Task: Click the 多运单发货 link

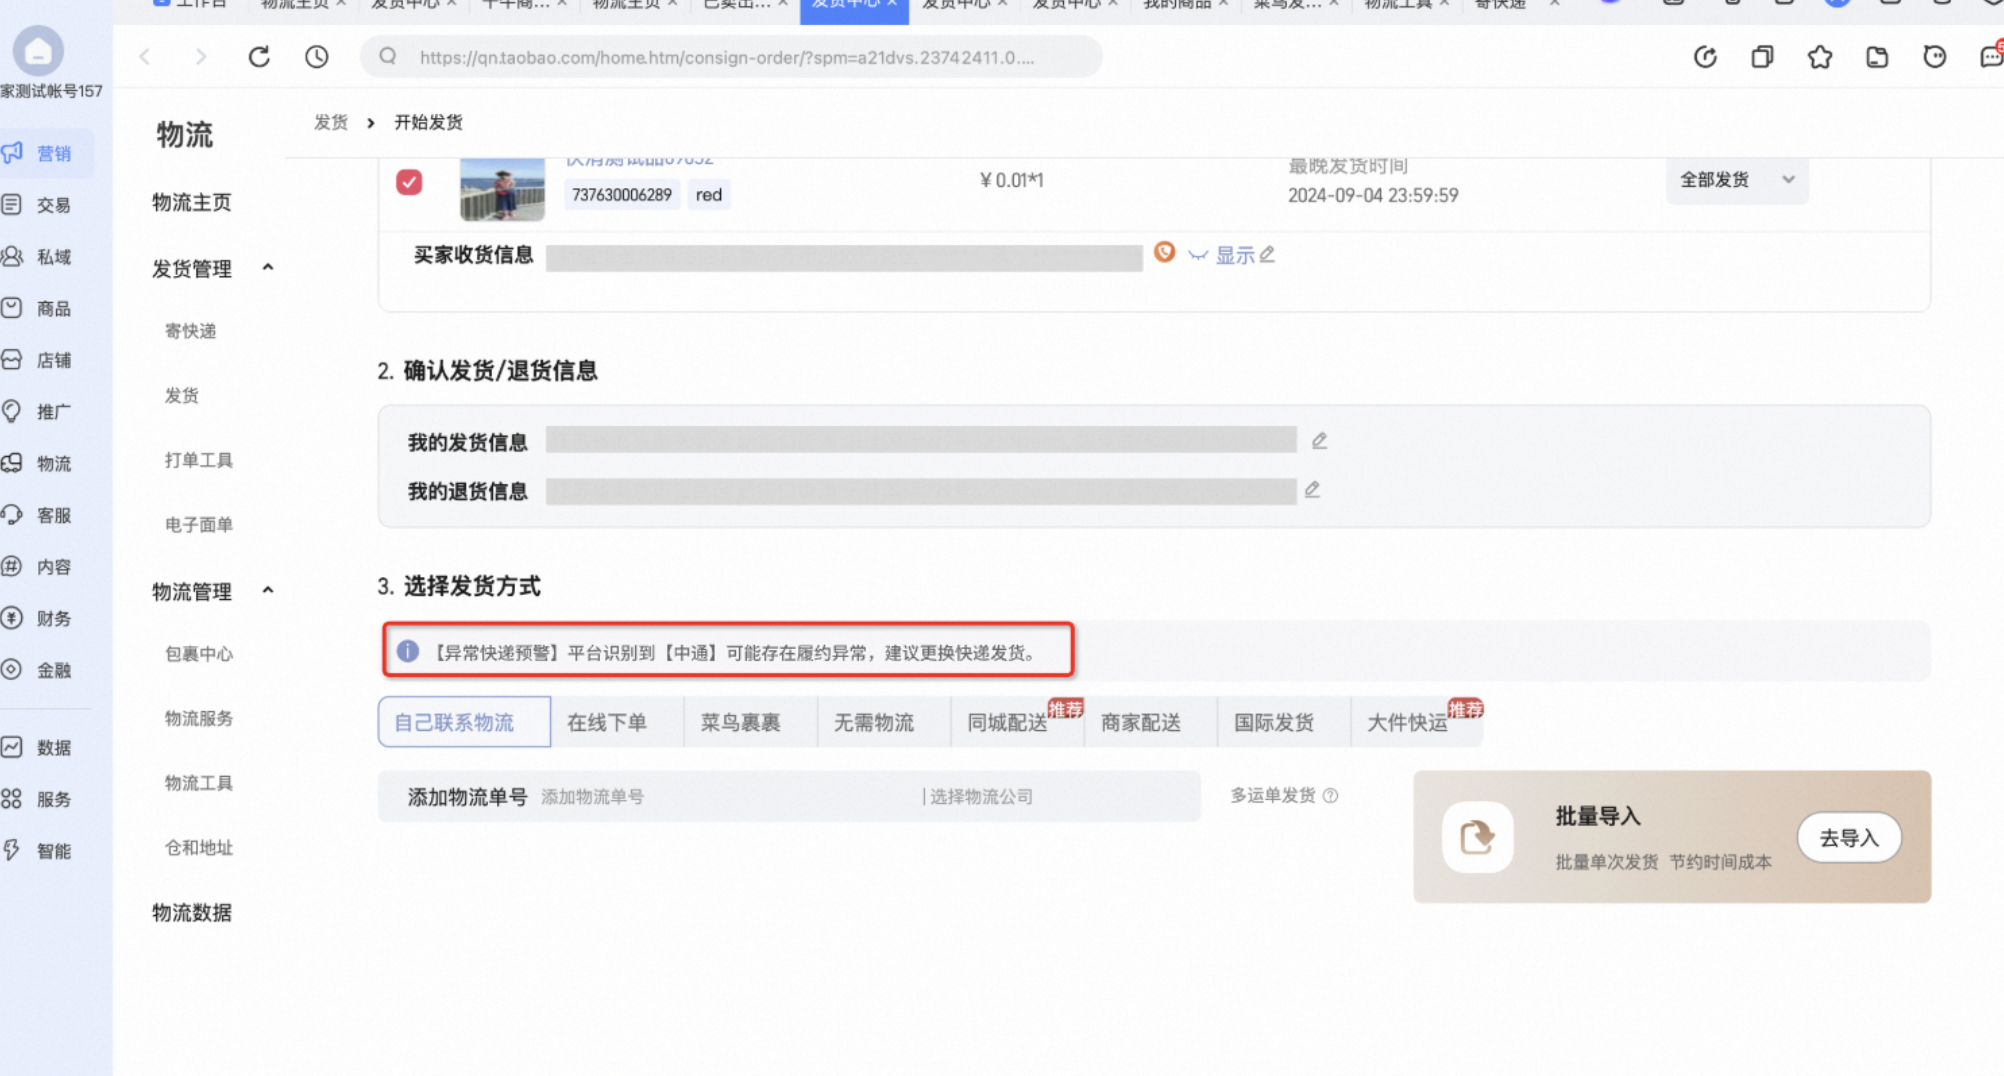Action: [1272, 796]
